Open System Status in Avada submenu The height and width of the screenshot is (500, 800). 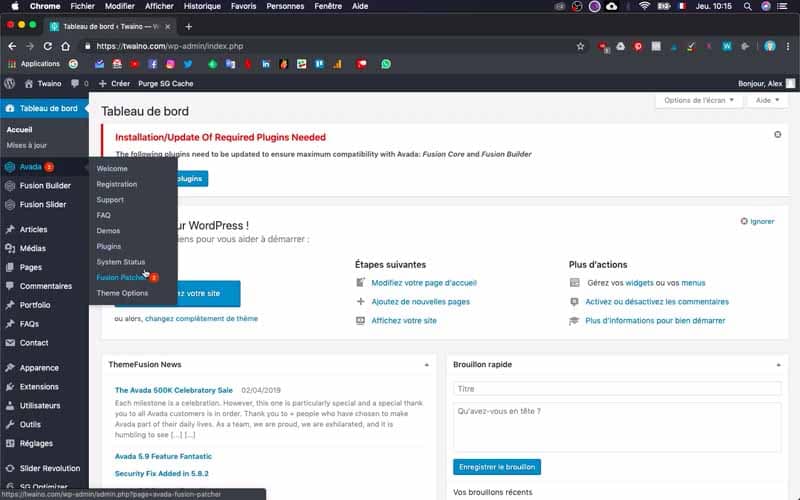point(121,262)
